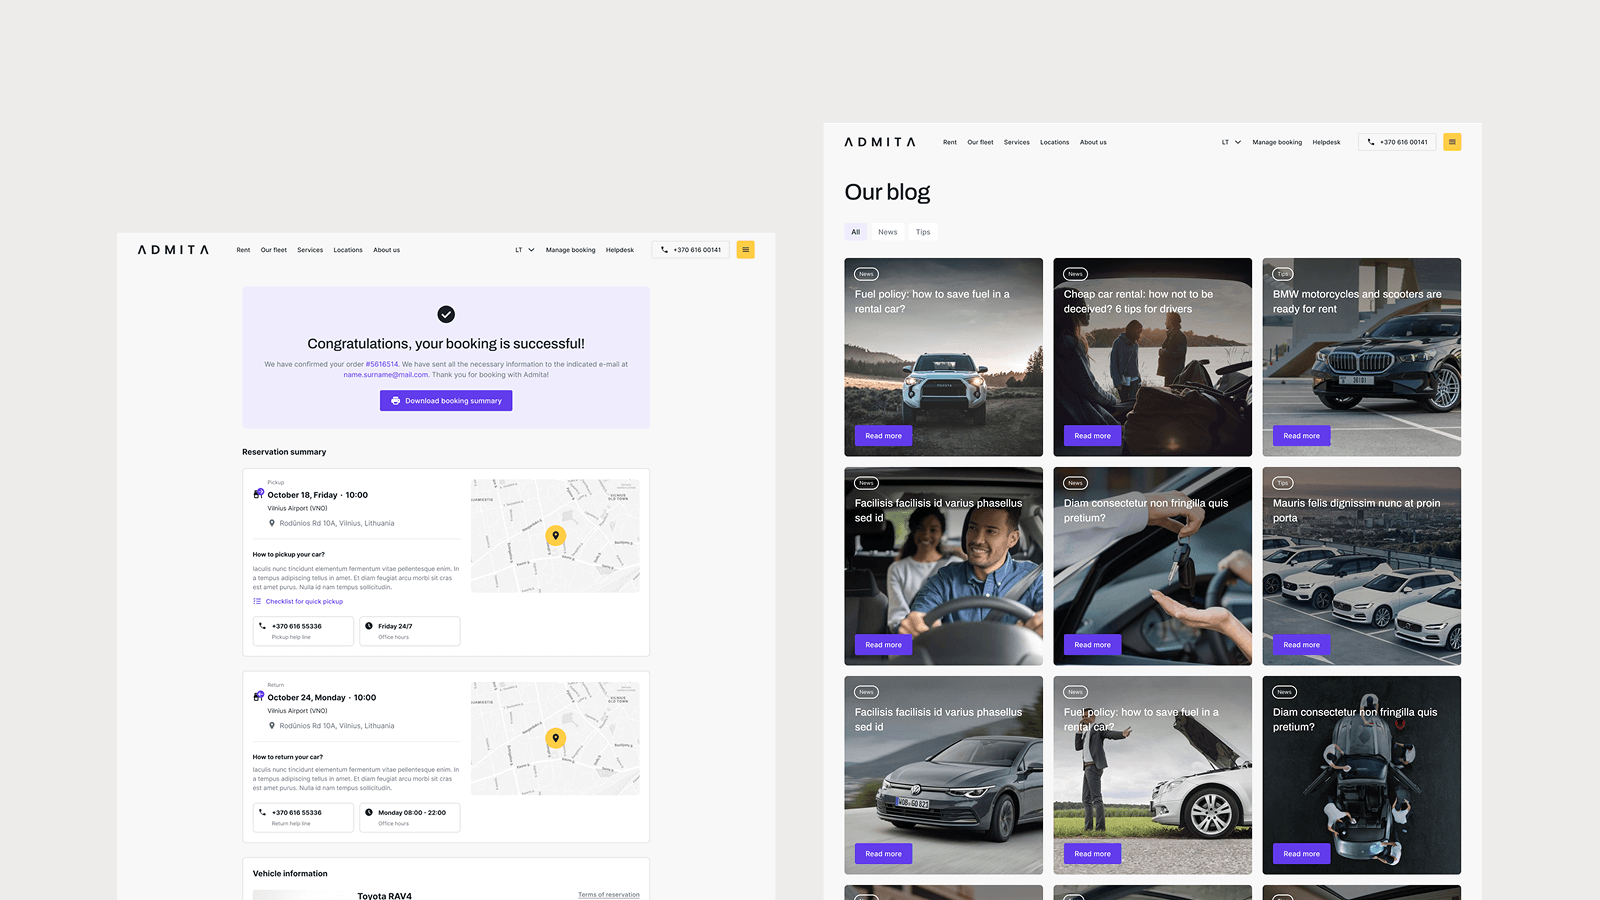1600x900 pixels.
Task: Read more on Facilisis article with smiling driver
Action: pyautogui.click(x=883, y=645)
